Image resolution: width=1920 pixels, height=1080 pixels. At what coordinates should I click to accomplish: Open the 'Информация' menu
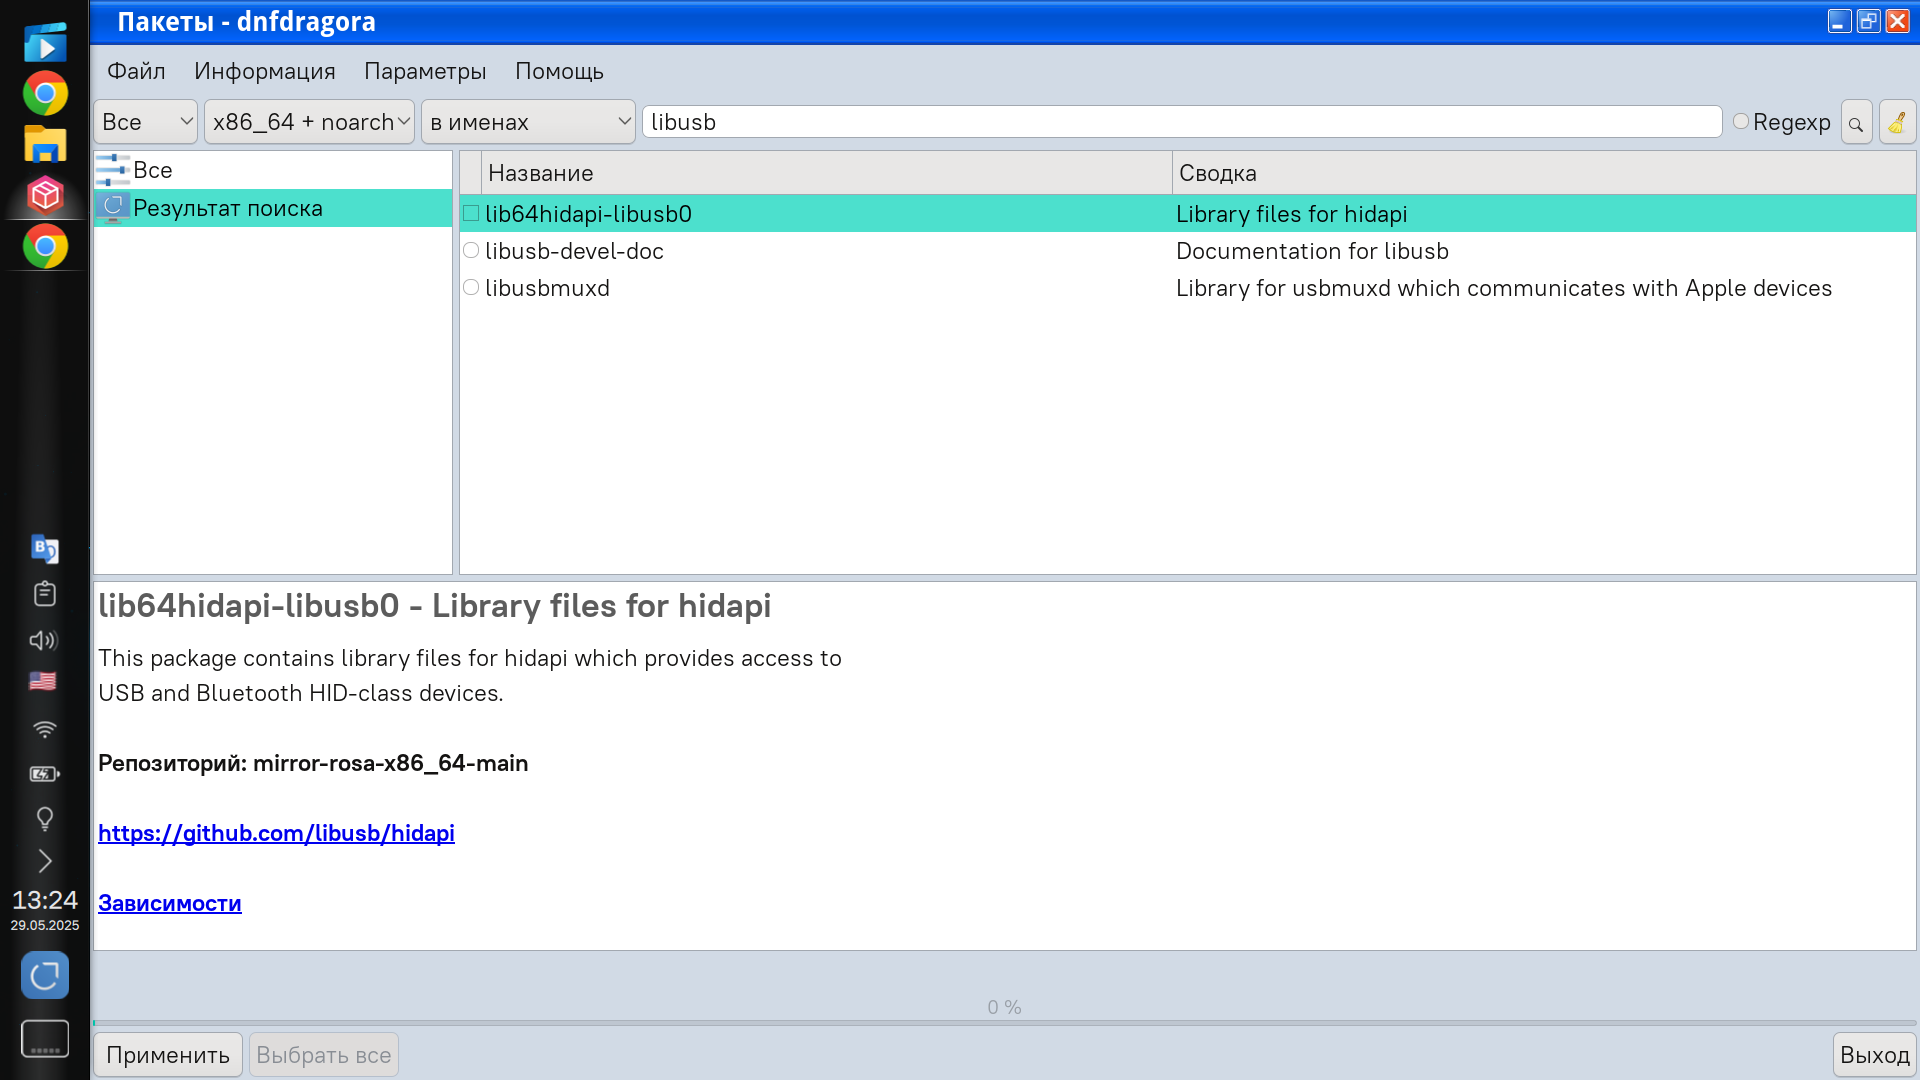[265, 71]
